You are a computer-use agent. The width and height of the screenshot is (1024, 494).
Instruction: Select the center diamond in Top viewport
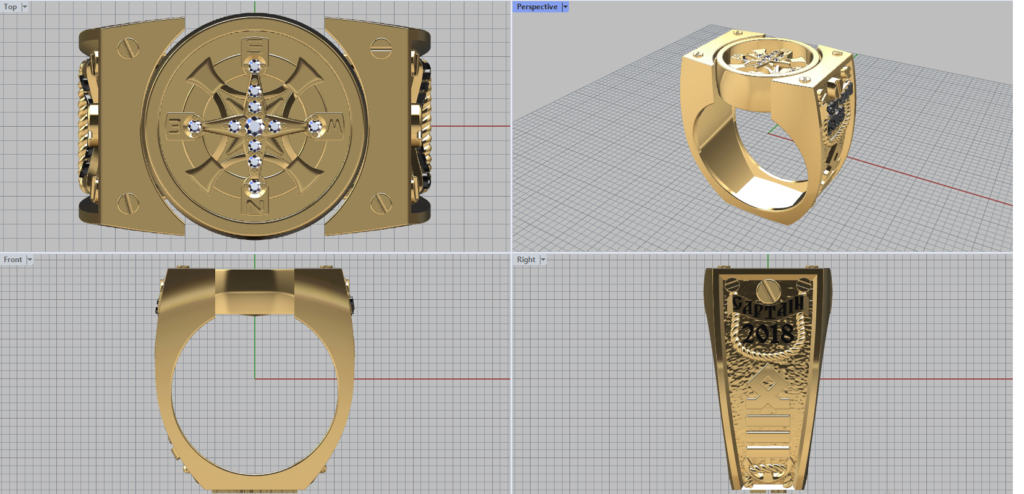click(254, 125)
